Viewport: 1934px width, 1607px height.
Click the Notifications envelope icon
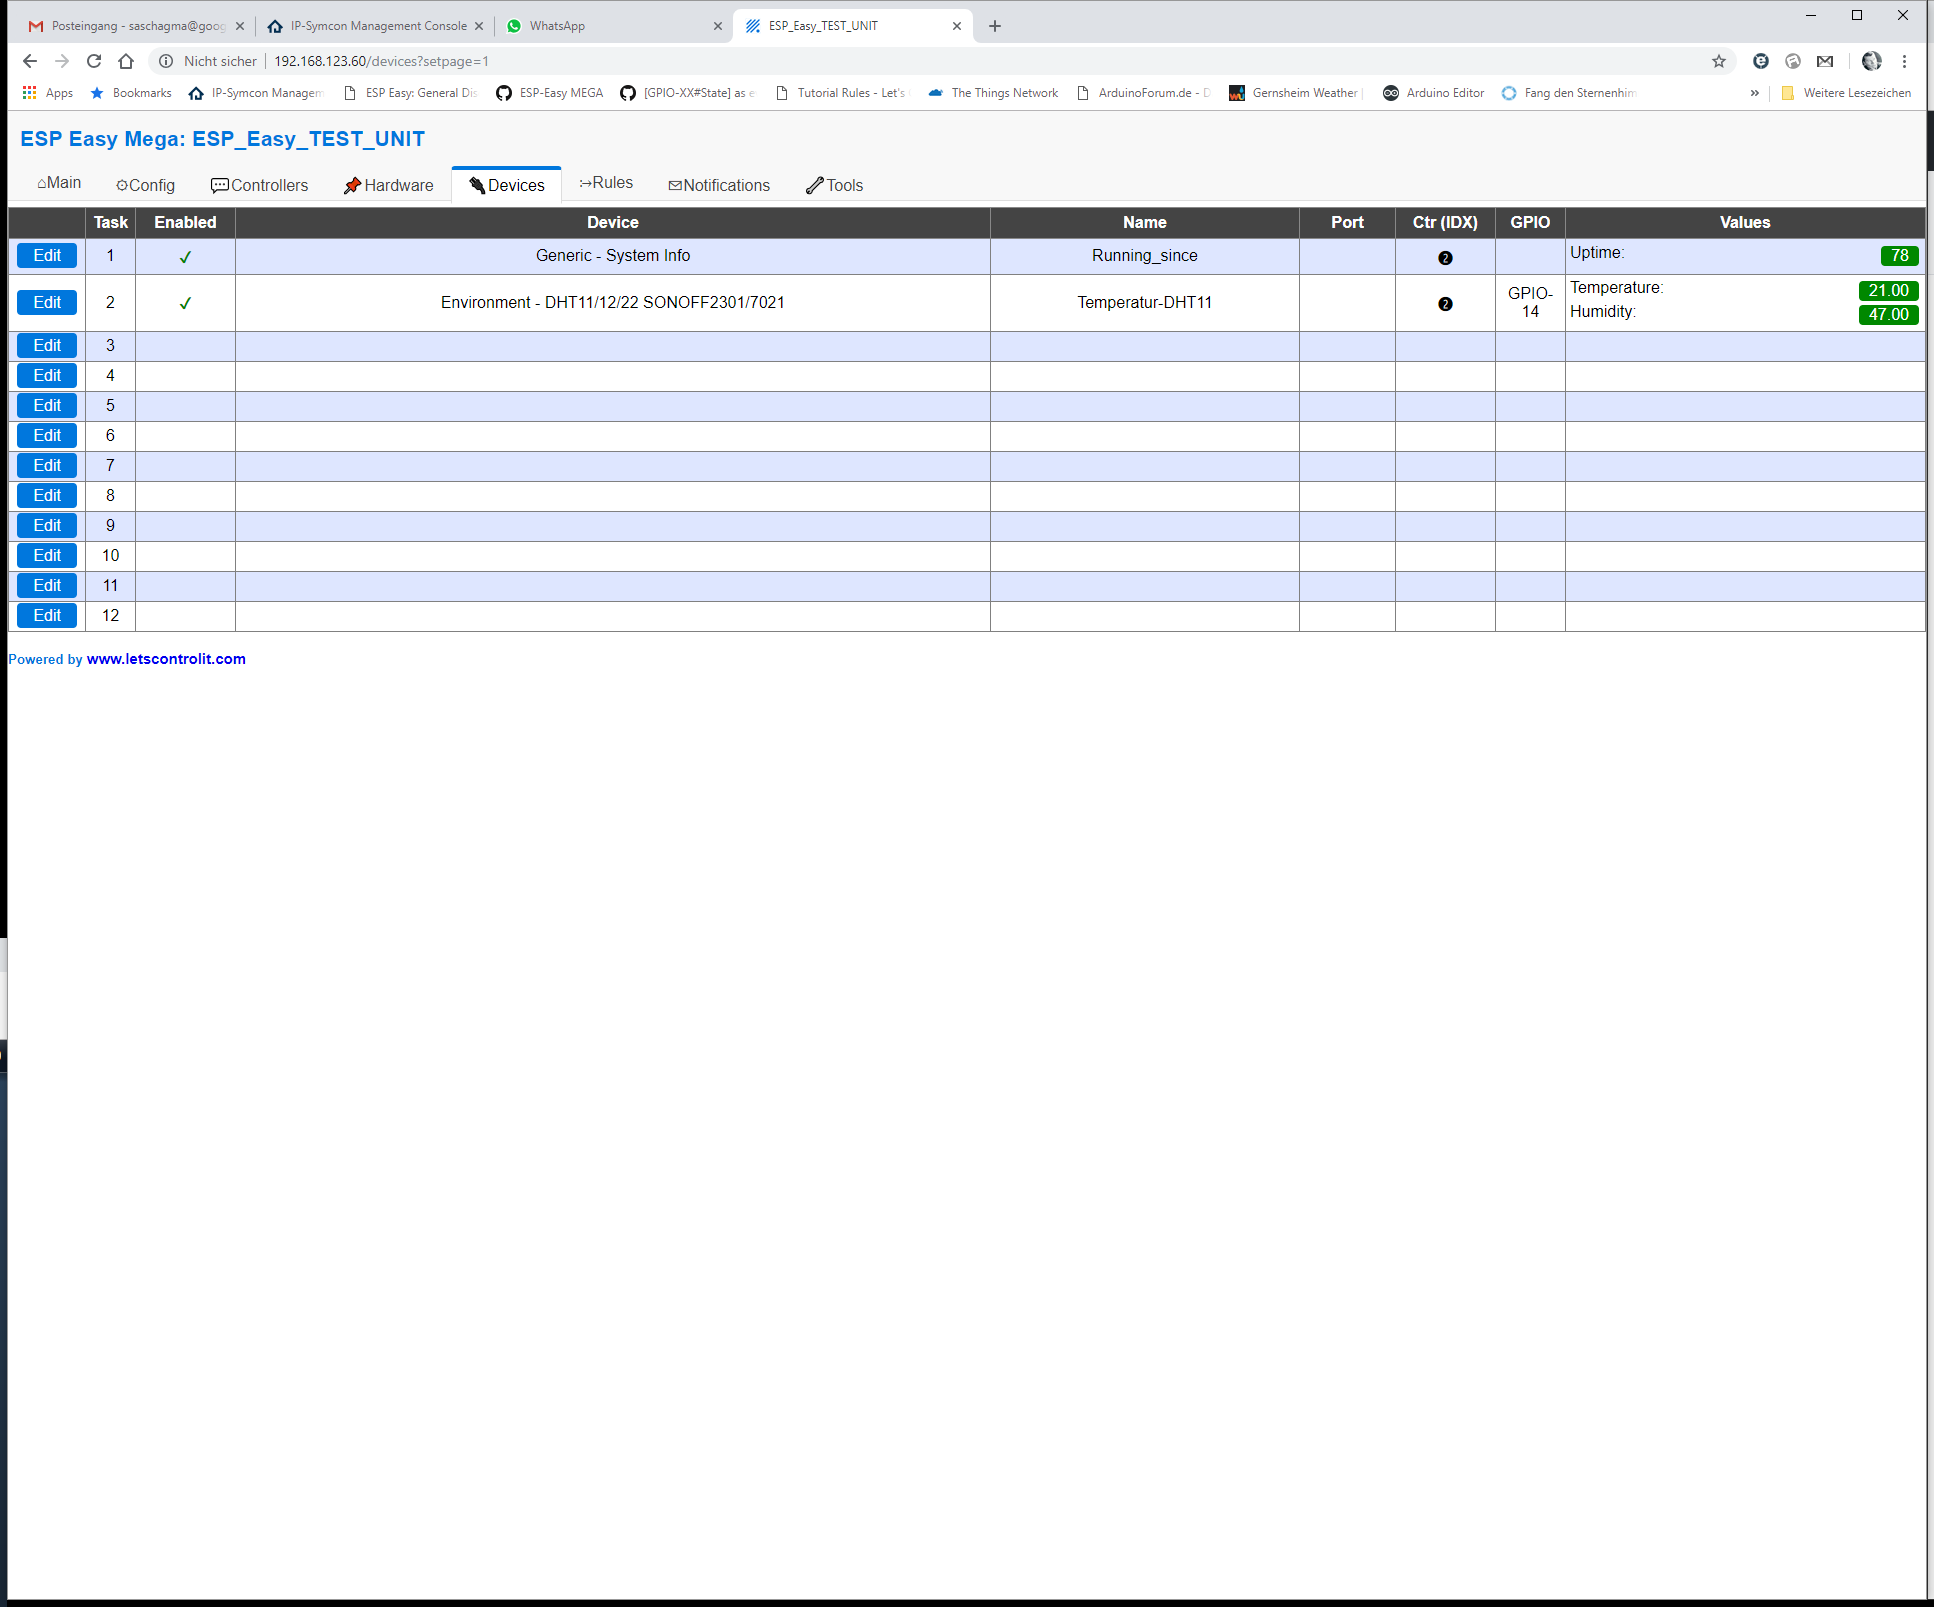click(x=676, y=185)
